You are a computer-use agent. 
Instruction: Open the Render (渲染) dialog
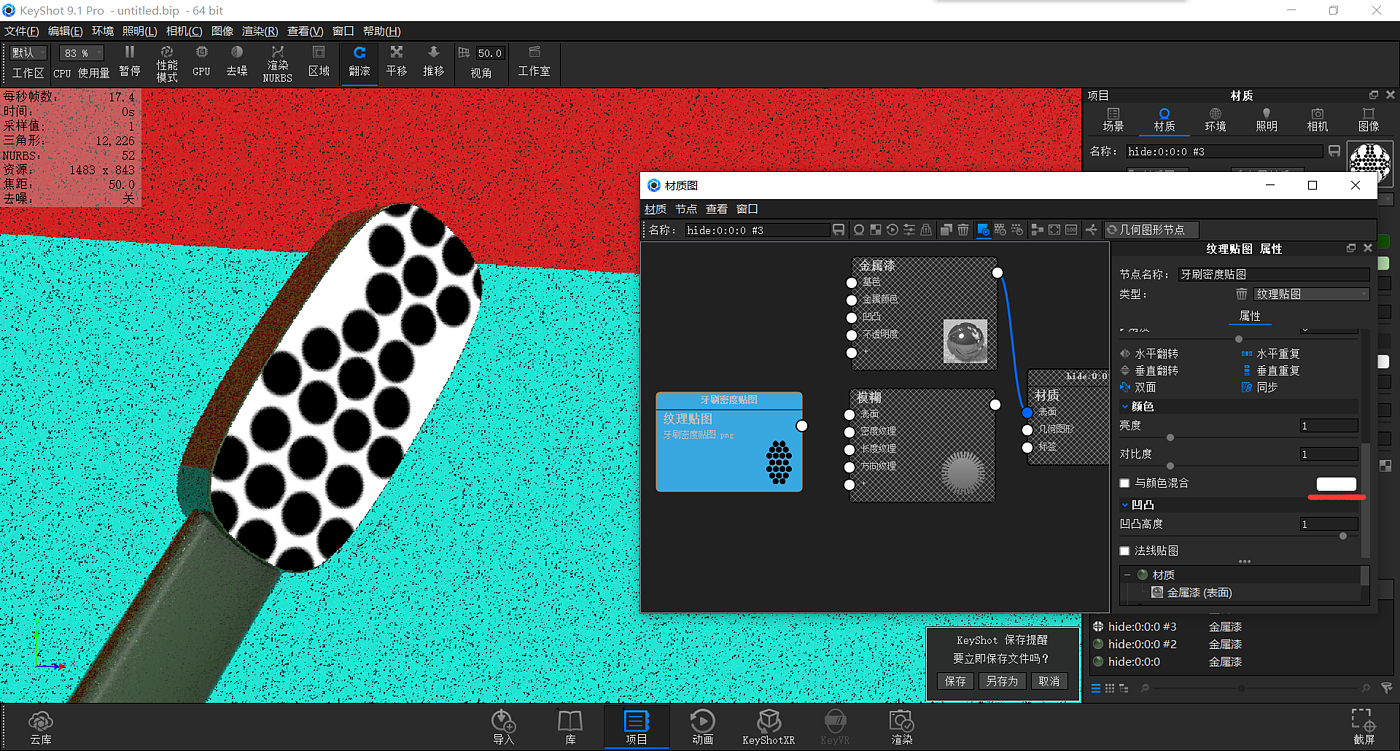[x=901, y=727]
